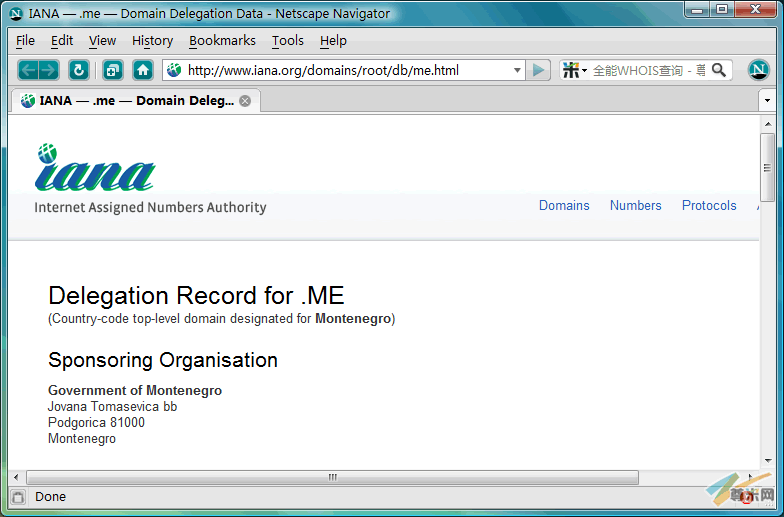Image resolution: width=784 pixels, height=517 pixels.
Task: Click the Netscape N throbber logo
Action: point(758,70)
